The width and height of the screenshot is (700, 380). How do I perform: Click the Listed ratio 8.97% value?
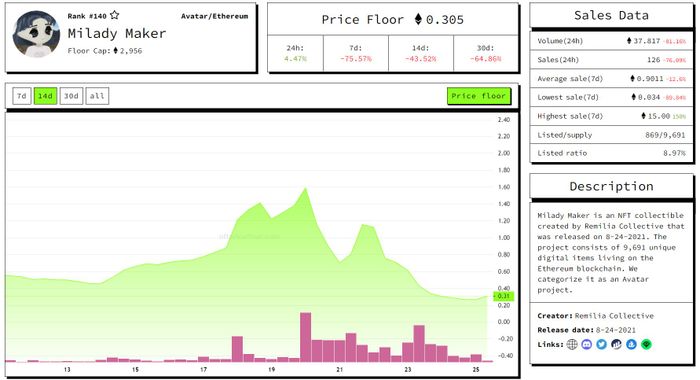point(674,153)
